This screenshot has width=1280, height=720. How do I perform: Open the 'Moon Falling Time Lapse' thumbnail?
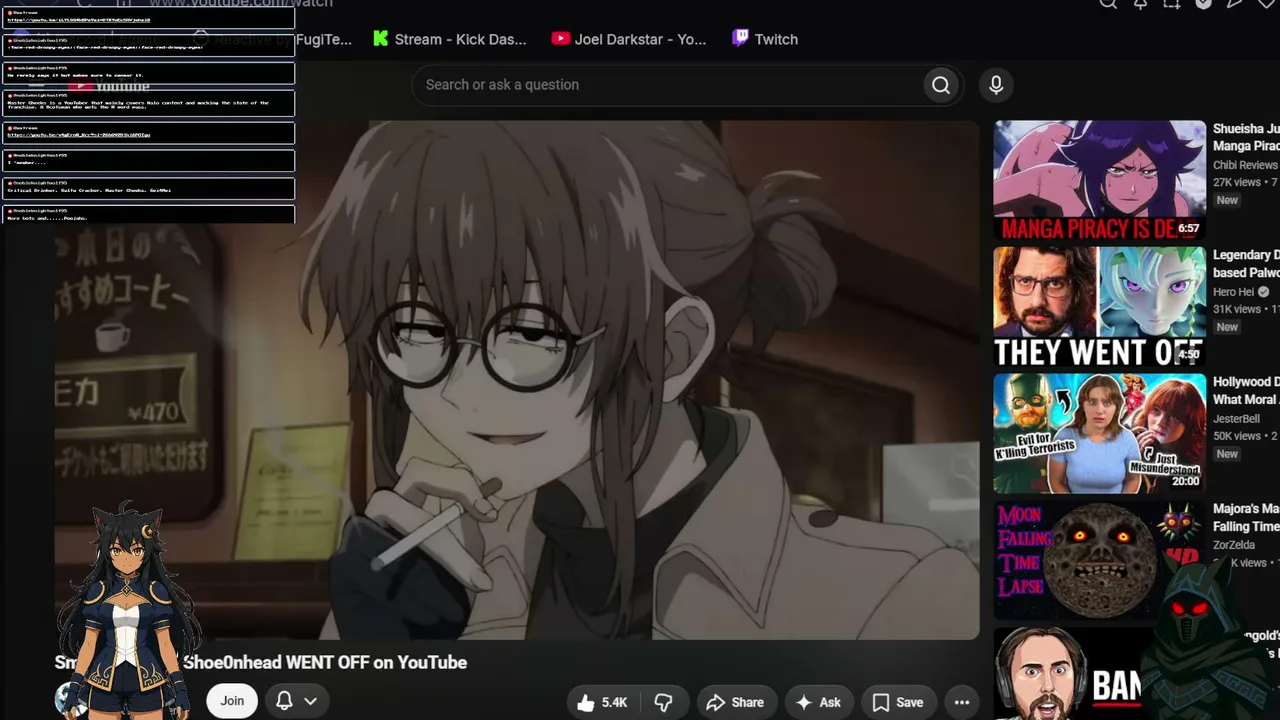pyautogui.click(x=1100, y=561)
